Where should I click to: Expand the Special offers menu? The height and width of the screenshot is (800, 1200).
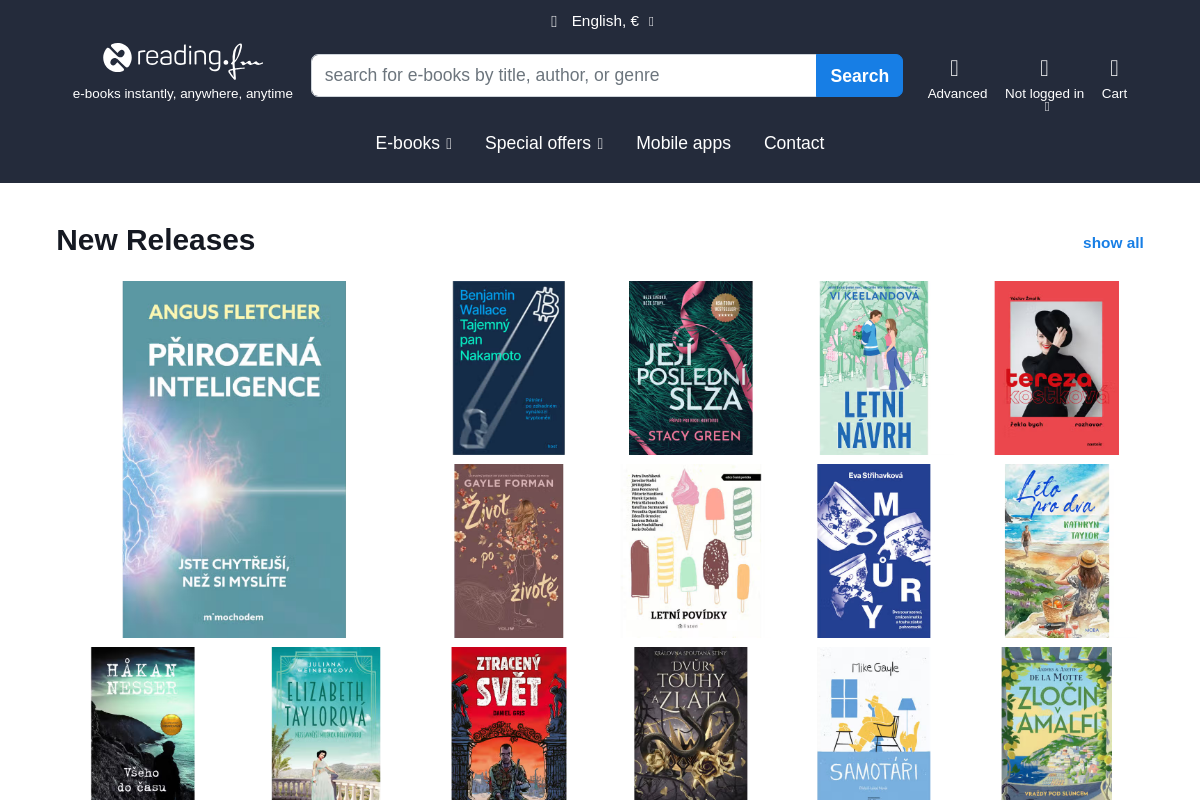(x=544, y=143)
